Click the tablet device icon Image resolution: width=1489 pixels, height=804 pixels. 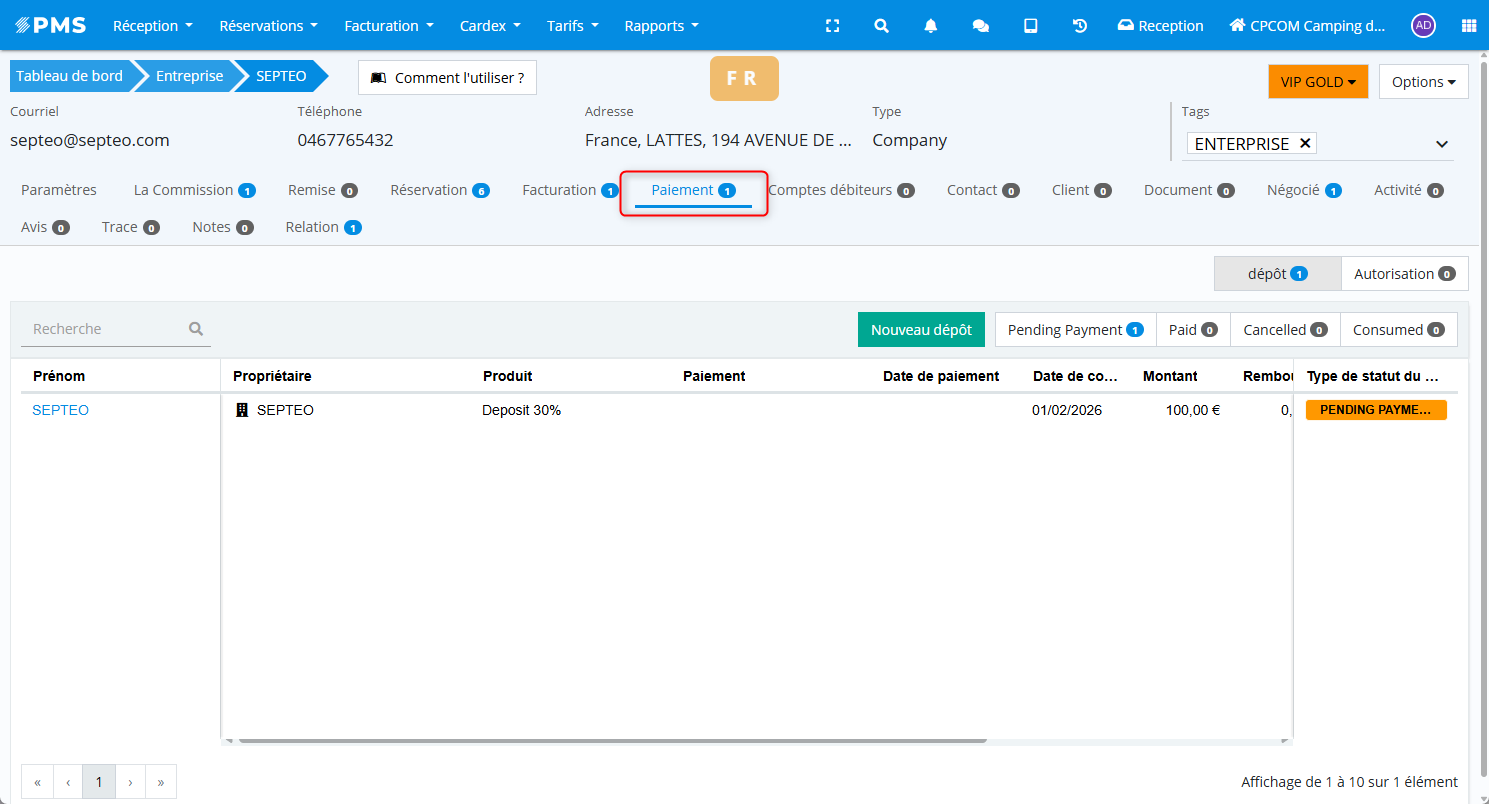(x=1030, y=26)
